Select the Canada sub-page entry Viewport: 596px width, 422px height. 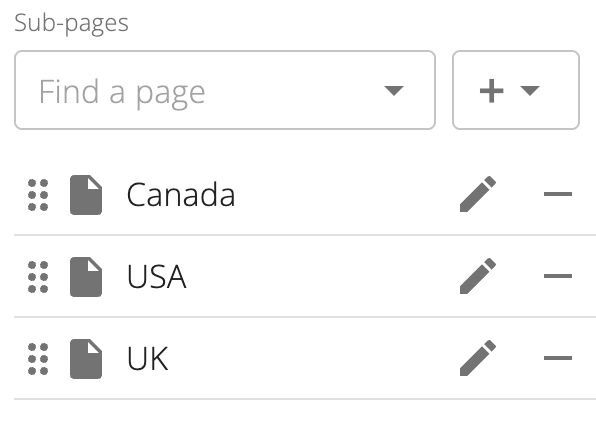[x=181, y=195]
